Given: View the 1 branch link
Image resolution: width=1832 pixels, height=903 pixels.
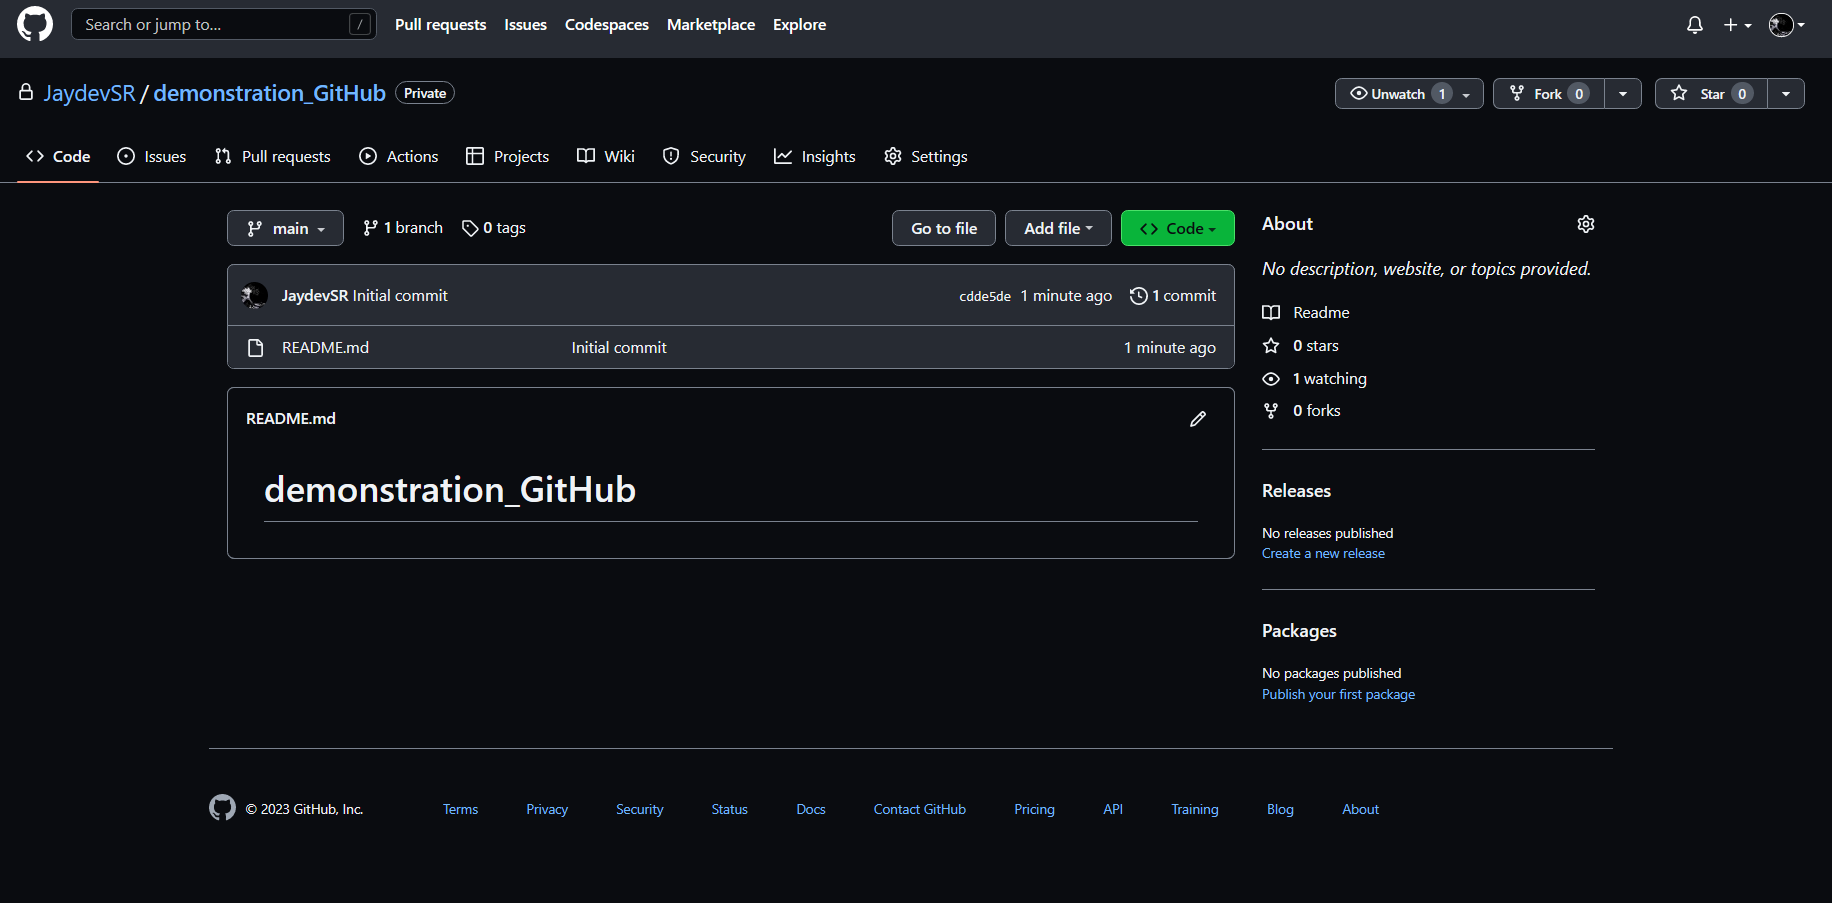Looking at the screenshot, I should click(402, 228).
